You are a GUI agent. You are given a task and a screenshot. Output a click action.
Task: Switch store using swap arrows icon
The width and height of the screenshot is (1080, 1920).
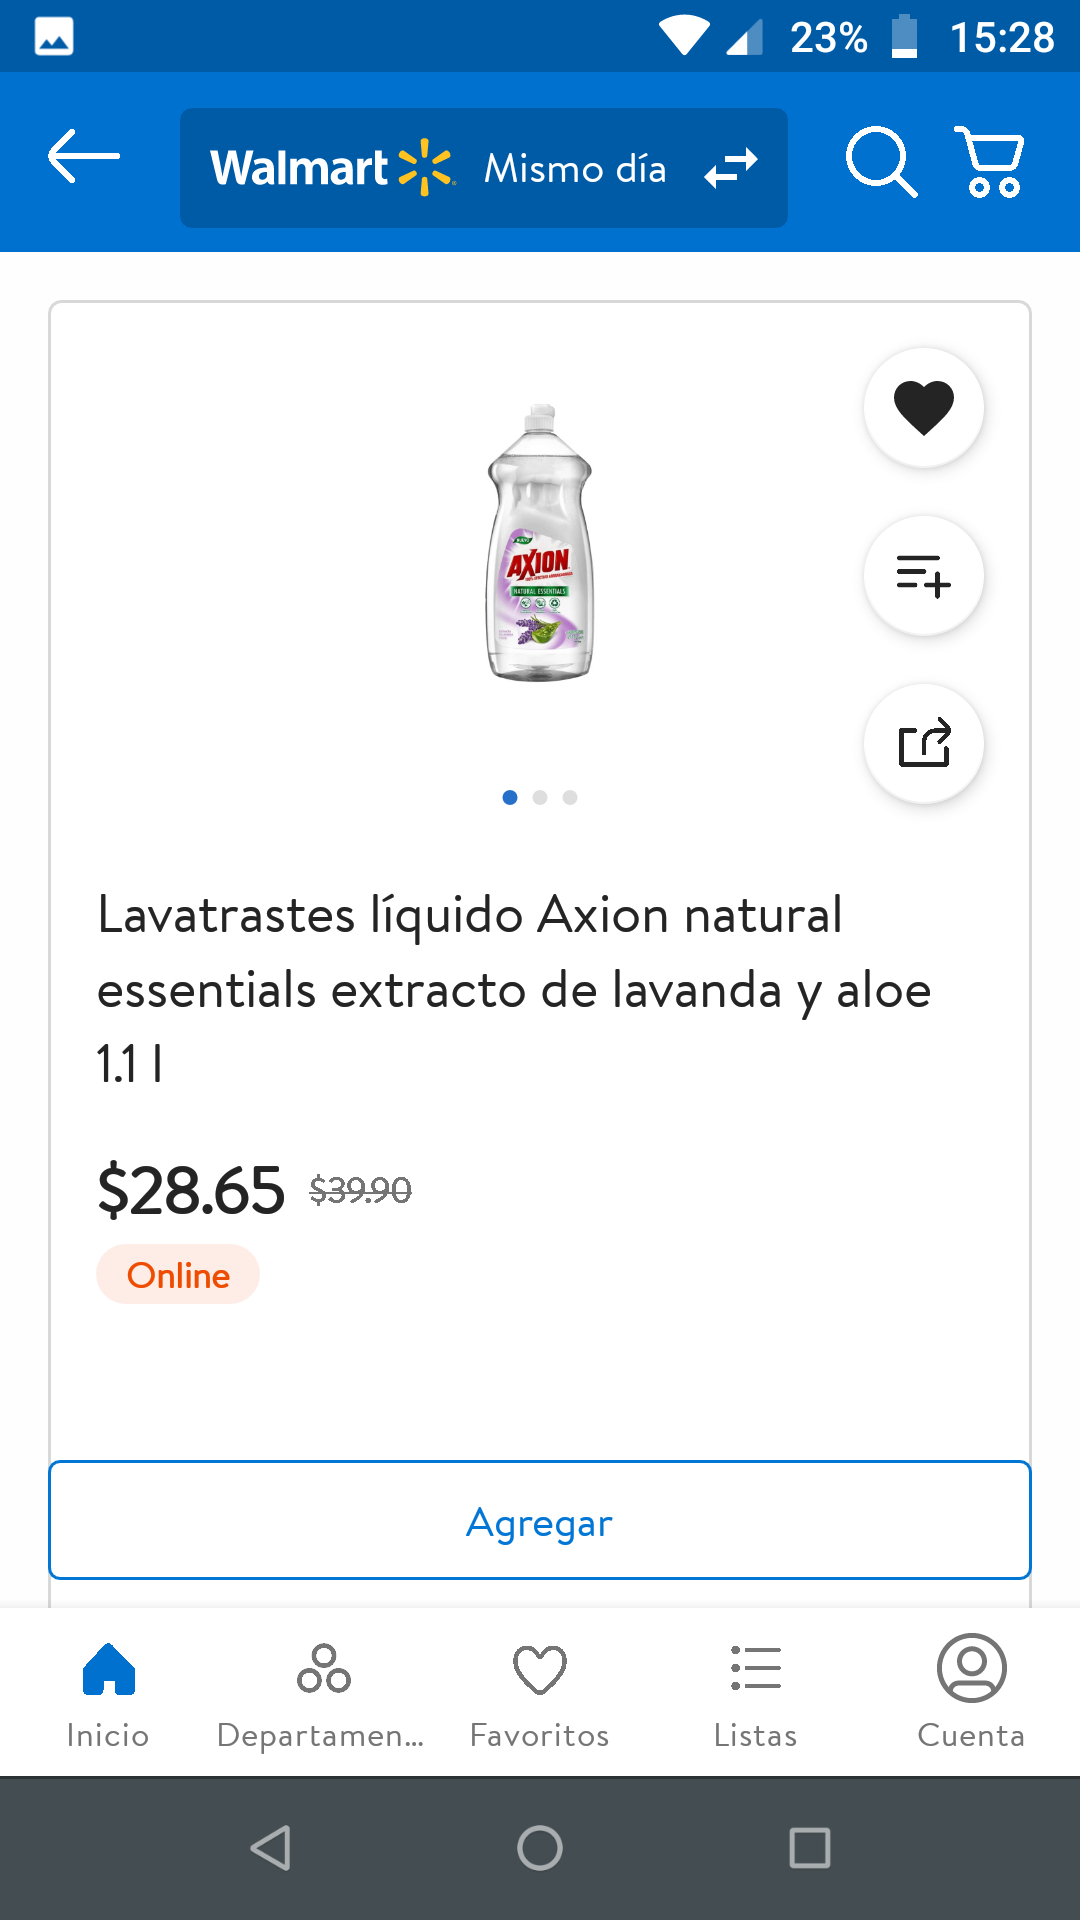pos(731,168)
